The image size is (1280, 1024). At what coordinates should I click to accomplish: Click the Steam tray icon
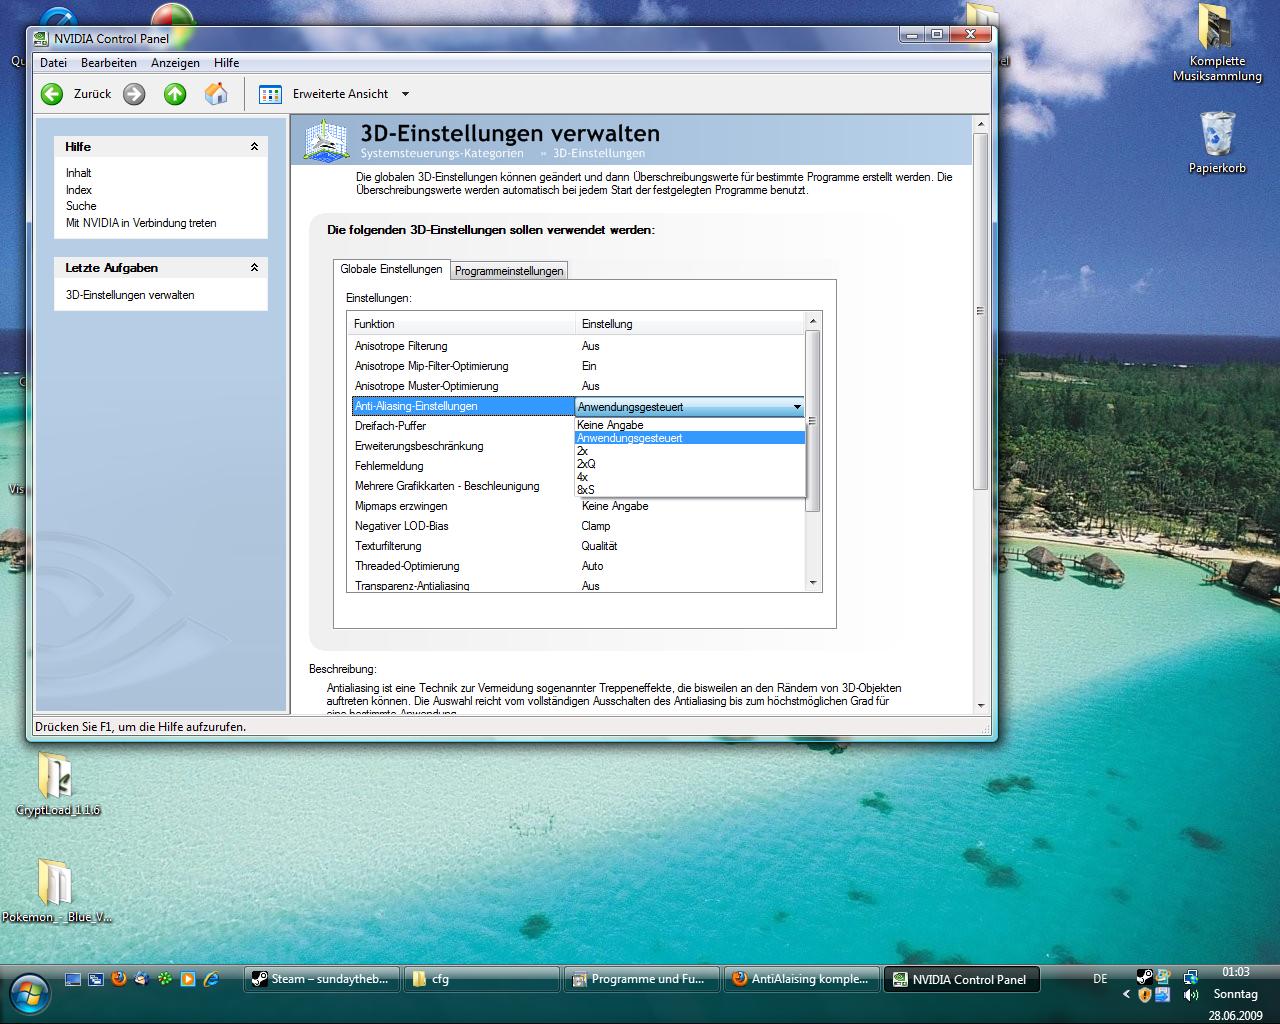coord(1144,977)
